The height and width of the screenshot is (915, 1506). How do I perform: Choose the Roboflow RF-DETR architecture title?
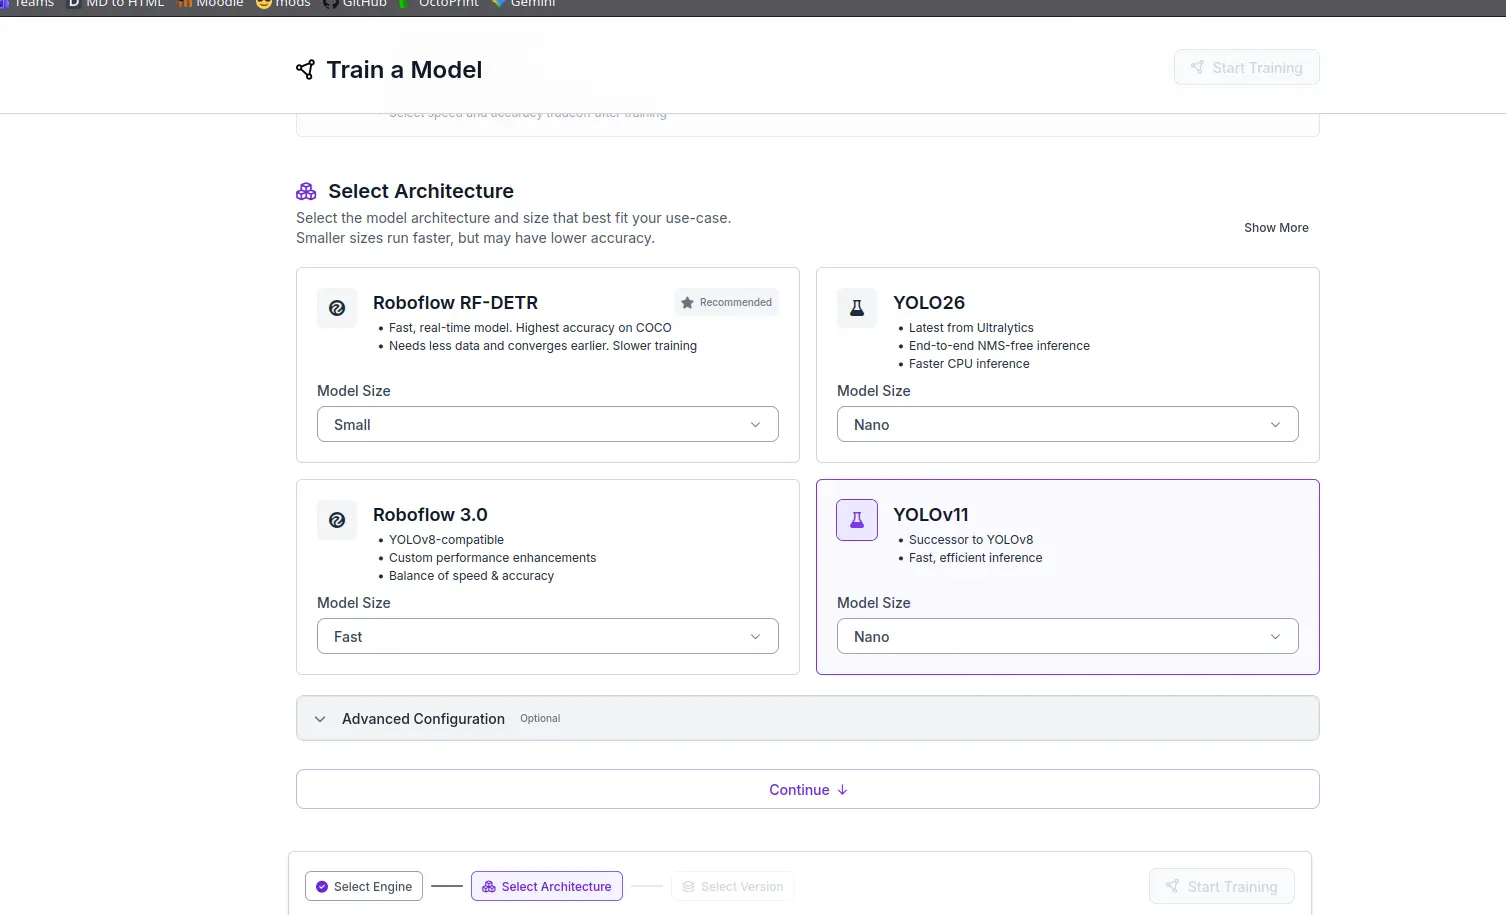(x=455, y=302)
